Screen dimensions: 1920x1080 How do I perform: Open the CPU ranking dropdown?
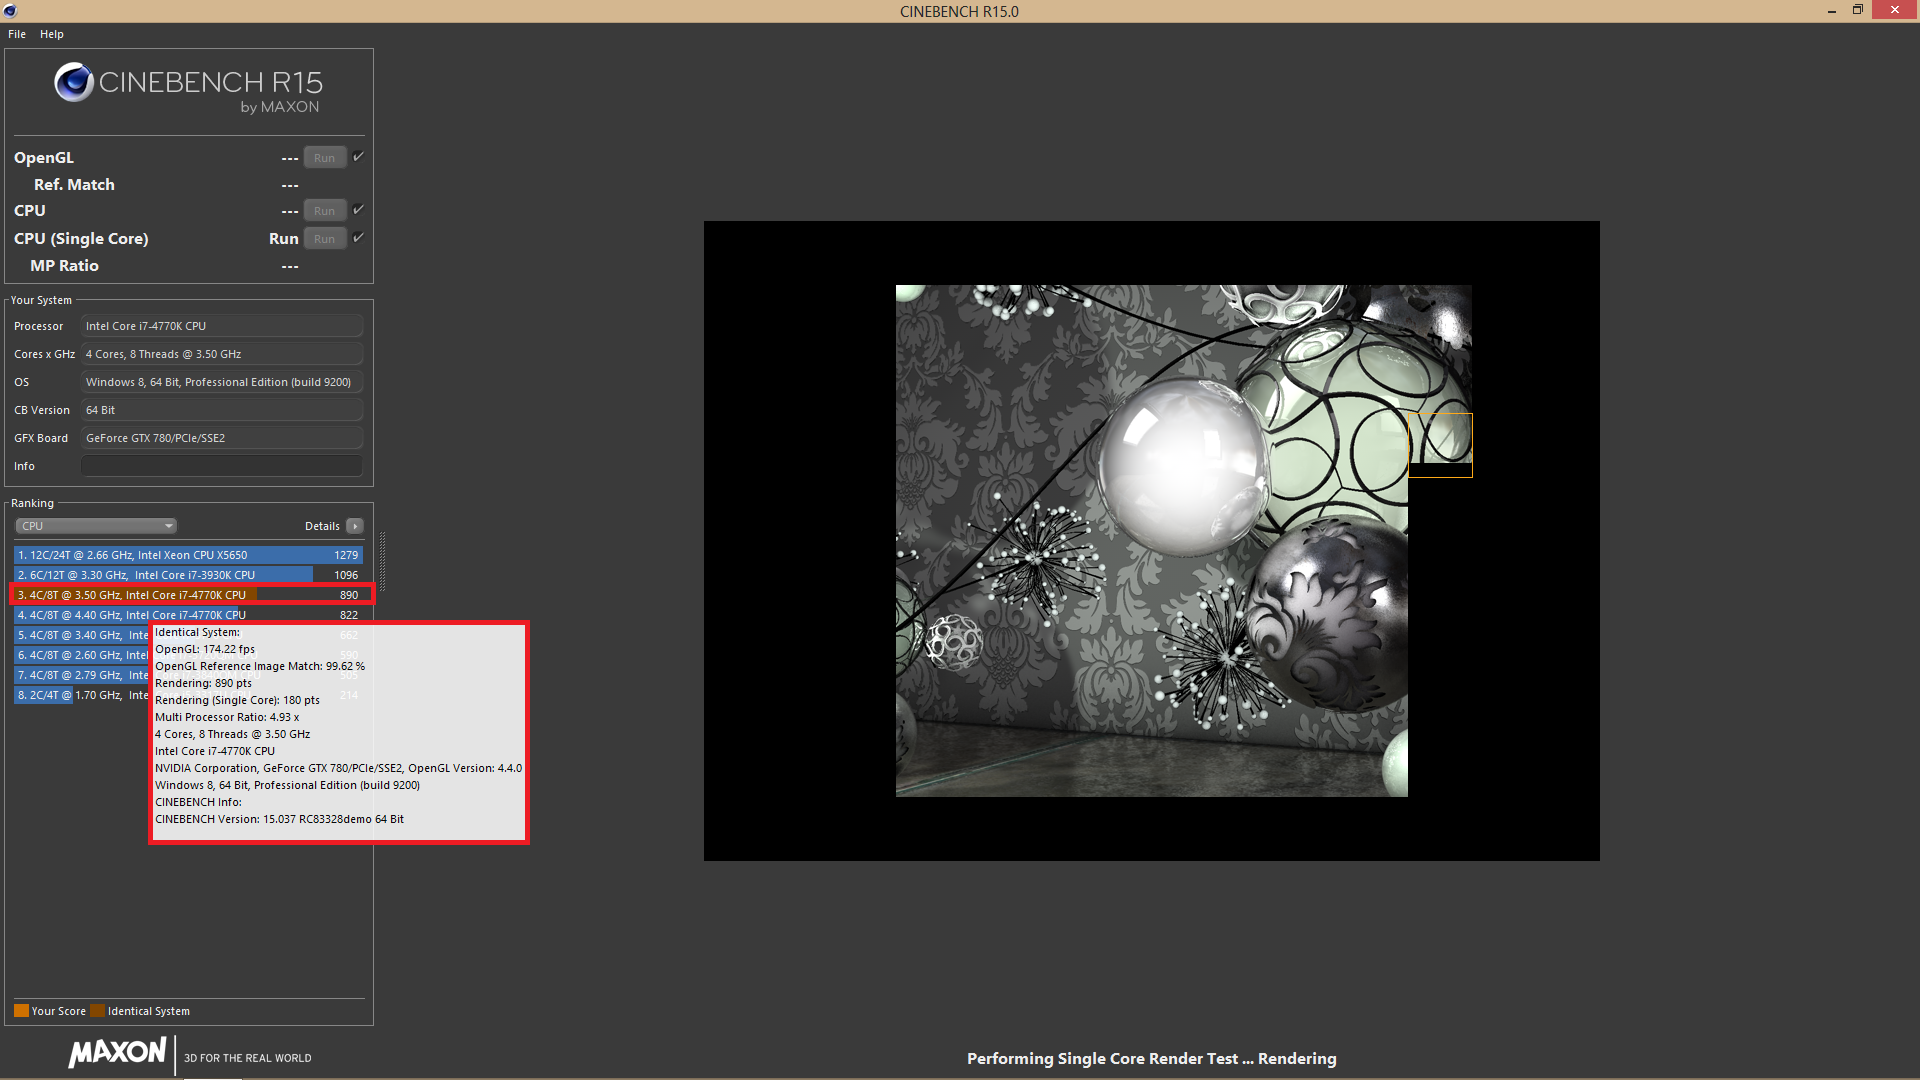[x=96, y=526]
